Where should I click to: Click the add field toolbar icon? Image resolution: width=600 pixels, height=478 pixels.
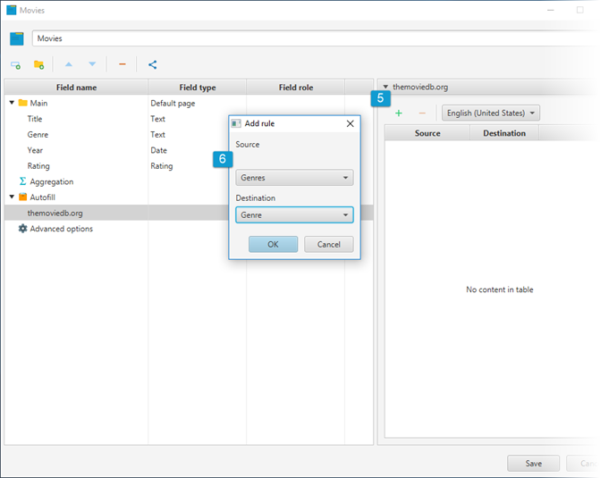point(16,65)
